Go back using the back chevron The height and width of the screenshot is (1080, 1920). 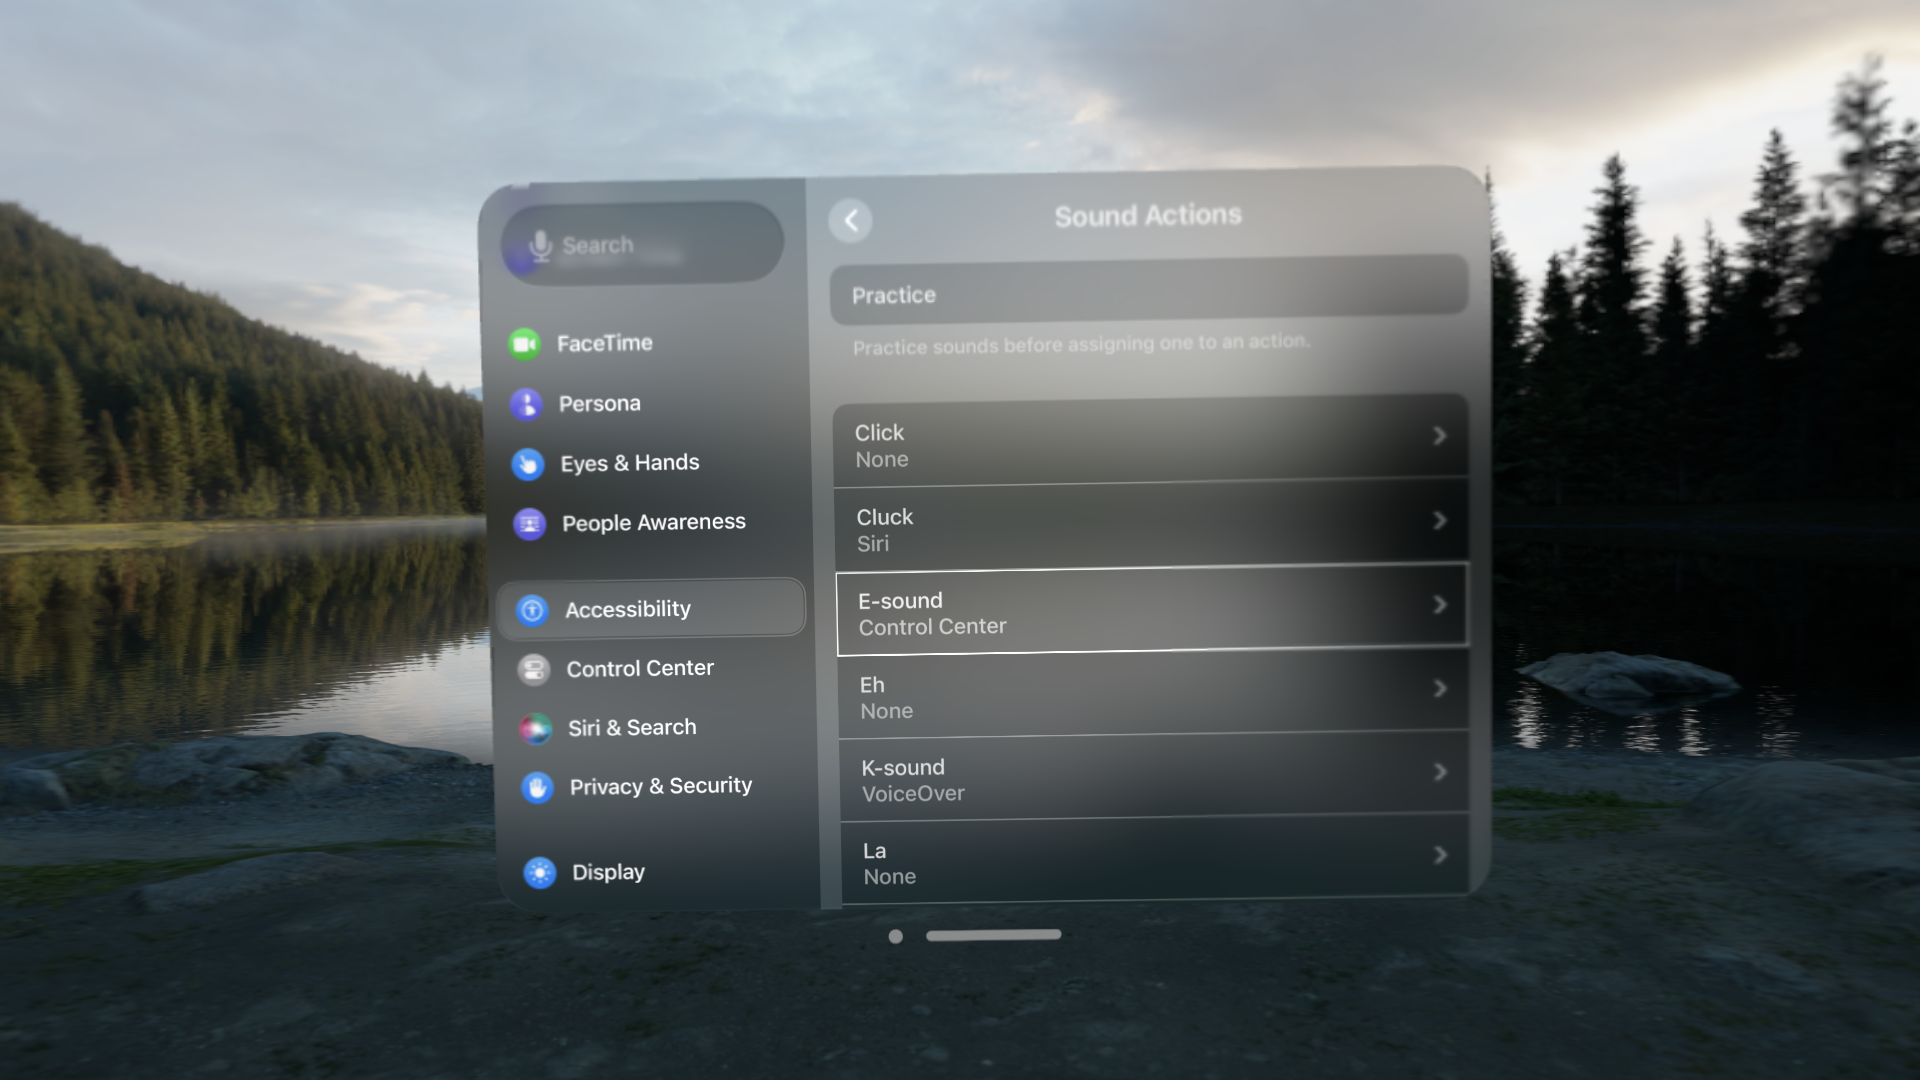851,221
